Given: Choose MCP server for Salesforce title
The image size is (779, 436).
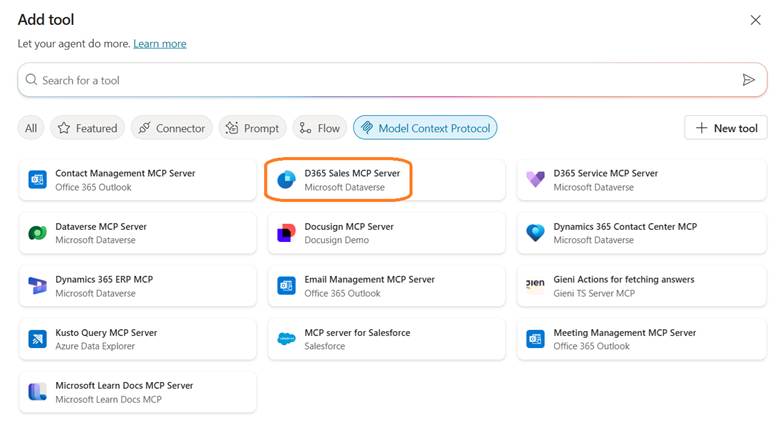Looking at the screenshot, I should [x=357, y=333].
